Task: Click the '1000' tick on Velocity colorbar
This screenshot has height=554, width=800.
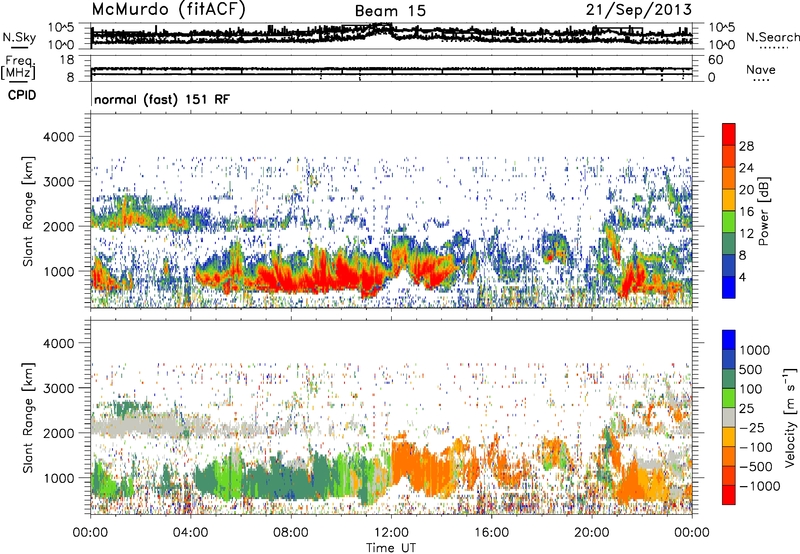Action: (x=754, y=350)
